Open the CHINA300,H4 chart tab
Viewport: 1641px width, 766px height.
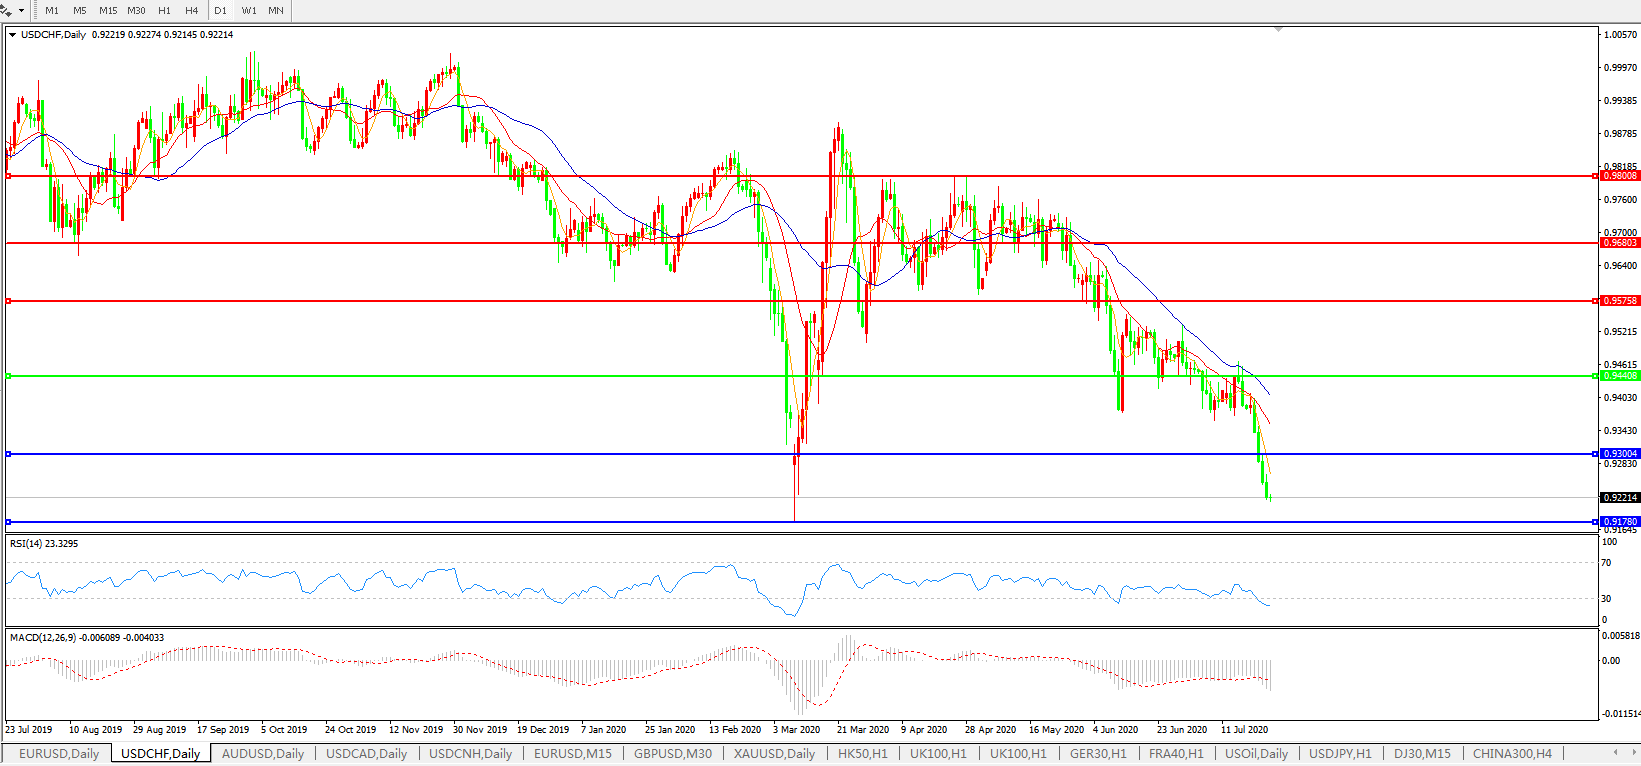[x=1512, y=754]
